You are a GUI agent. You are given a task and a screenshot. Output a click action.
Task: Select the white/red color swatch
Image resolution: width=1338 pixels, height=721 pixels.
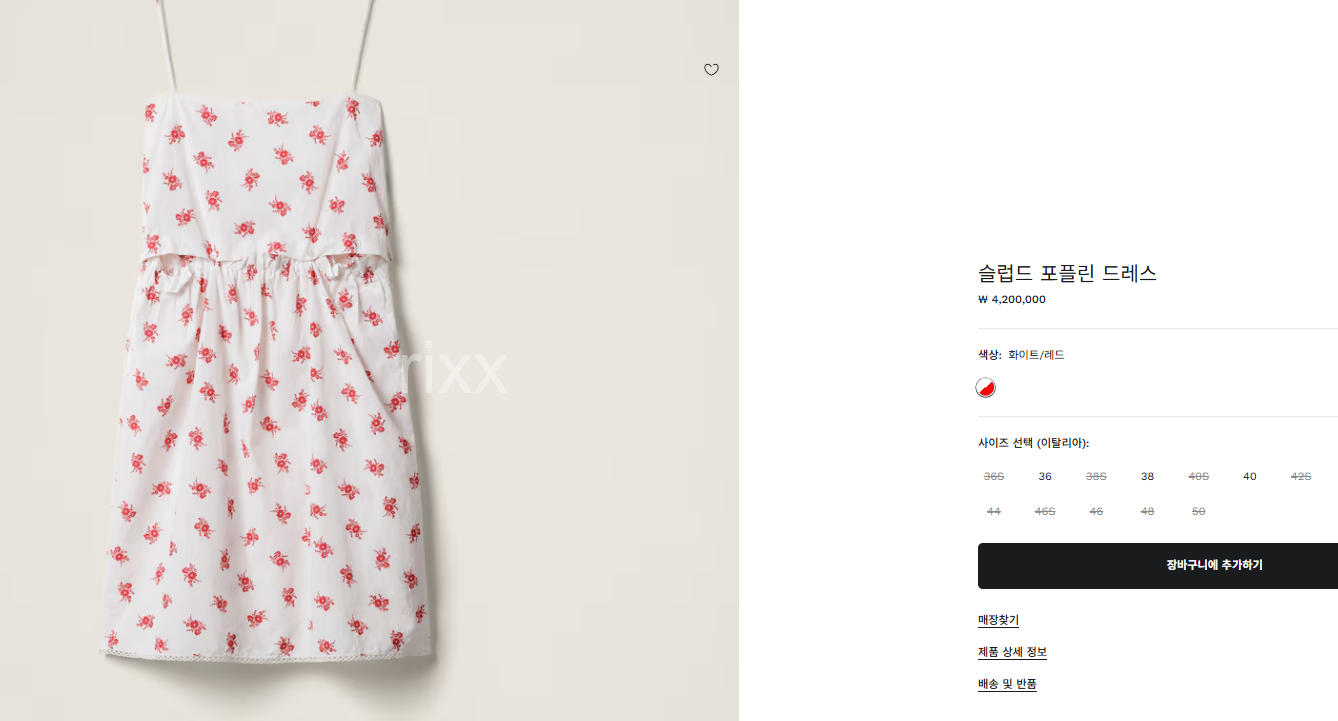(986, 388)
